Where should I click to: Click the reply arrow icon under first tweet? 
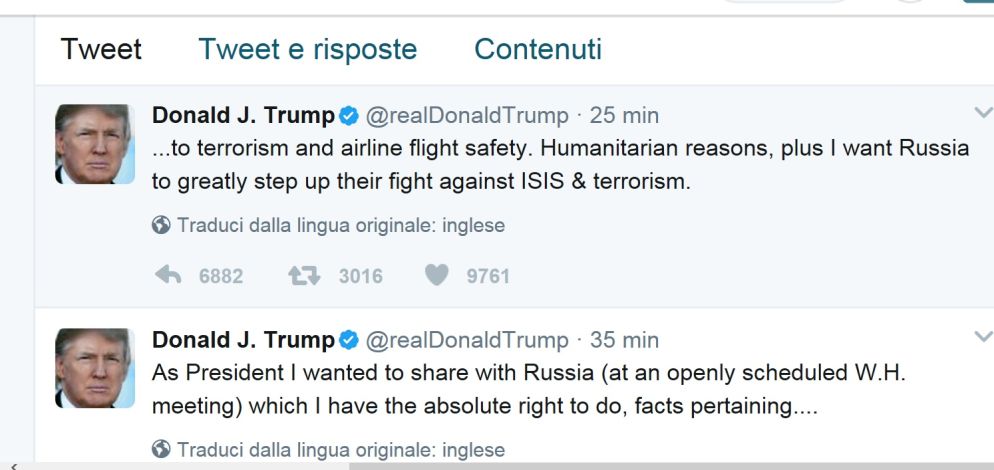(168, 275)
